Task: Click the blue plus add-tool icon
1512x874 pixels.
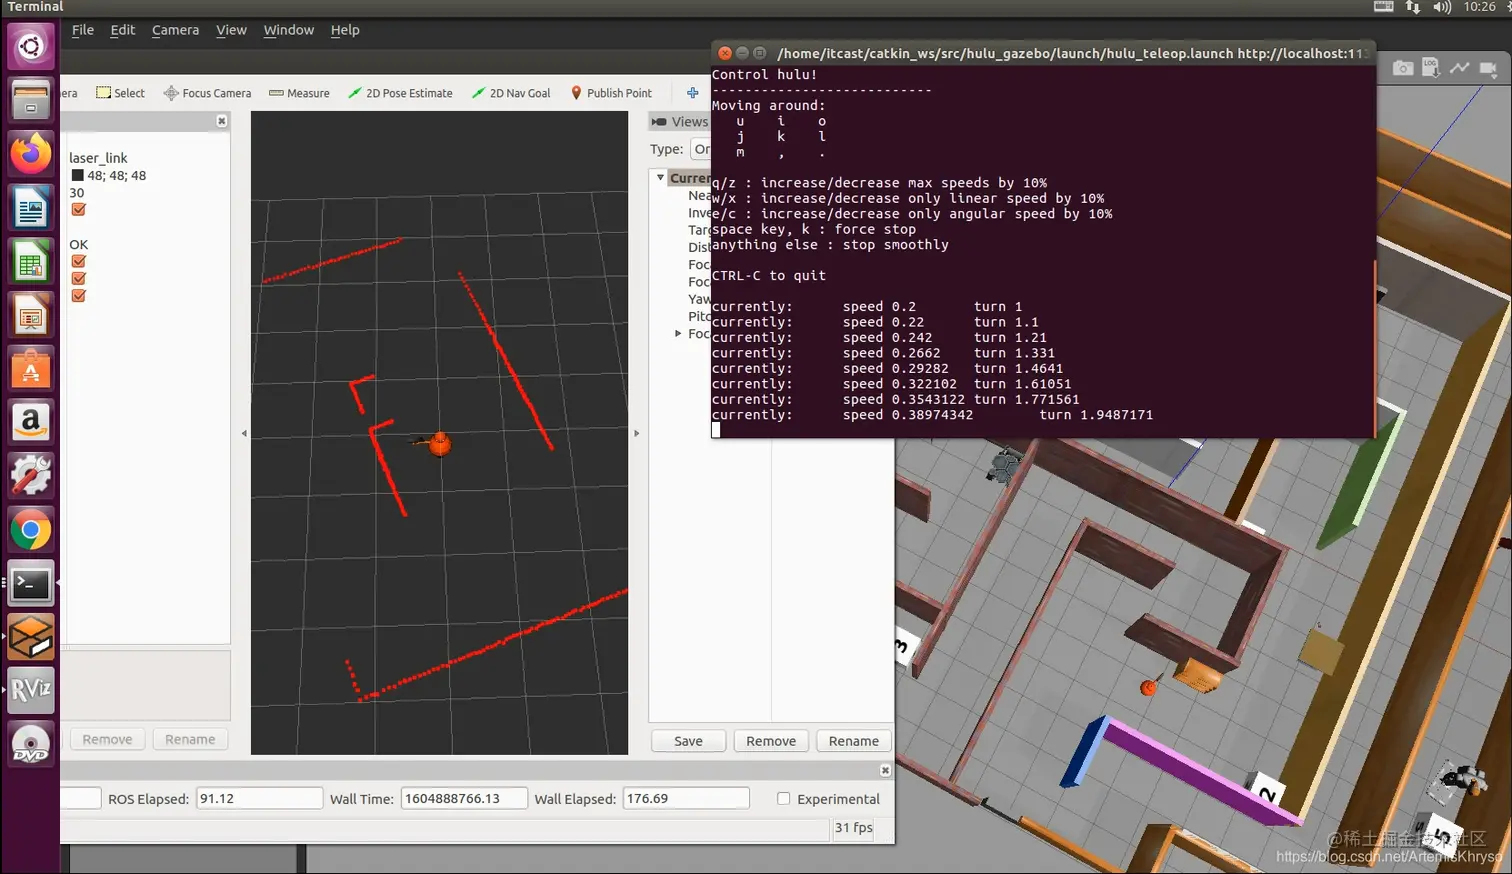Action: 692,93
